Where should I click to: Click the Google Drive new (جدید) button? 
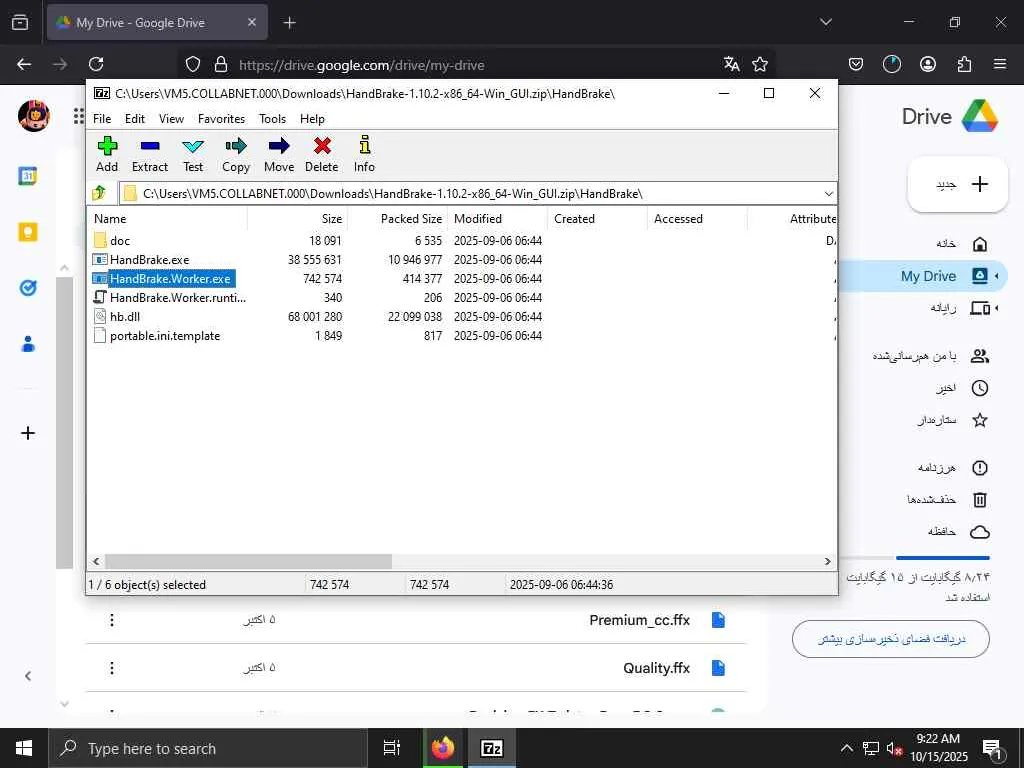coord(957,184)
